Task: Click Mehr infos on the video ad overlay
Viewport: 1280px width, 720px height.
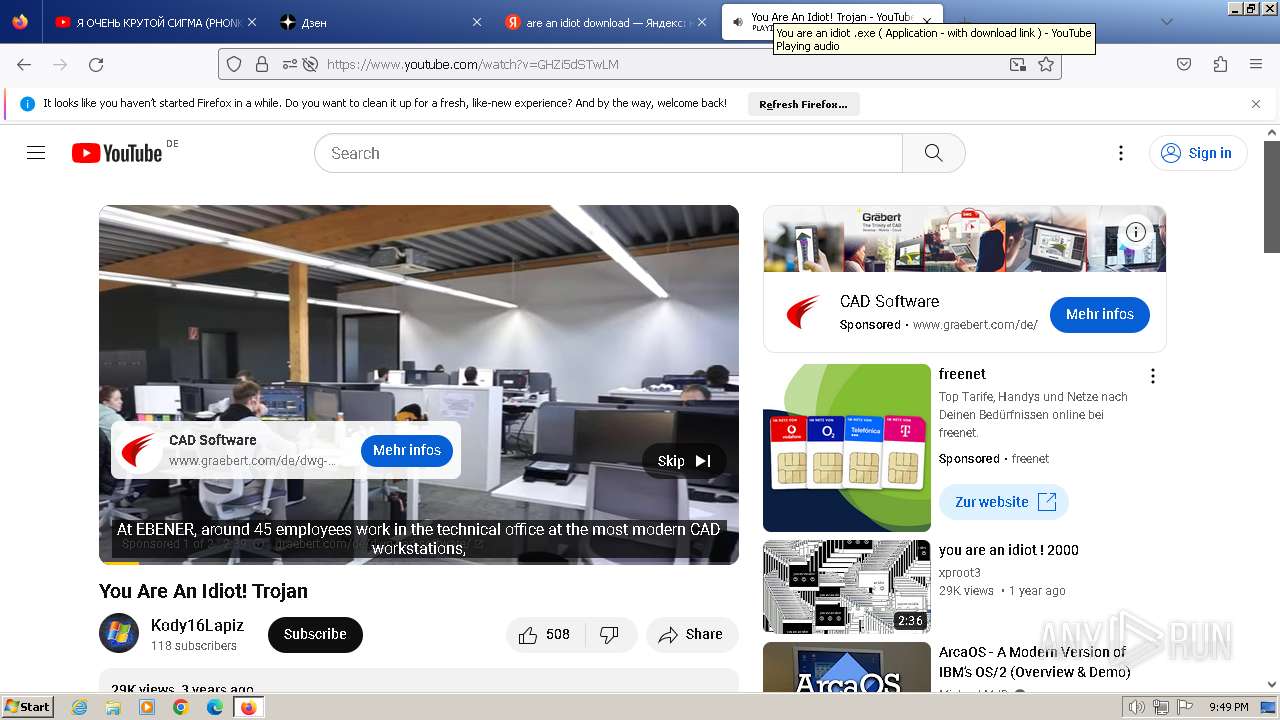Action: [x=407, y=450]
